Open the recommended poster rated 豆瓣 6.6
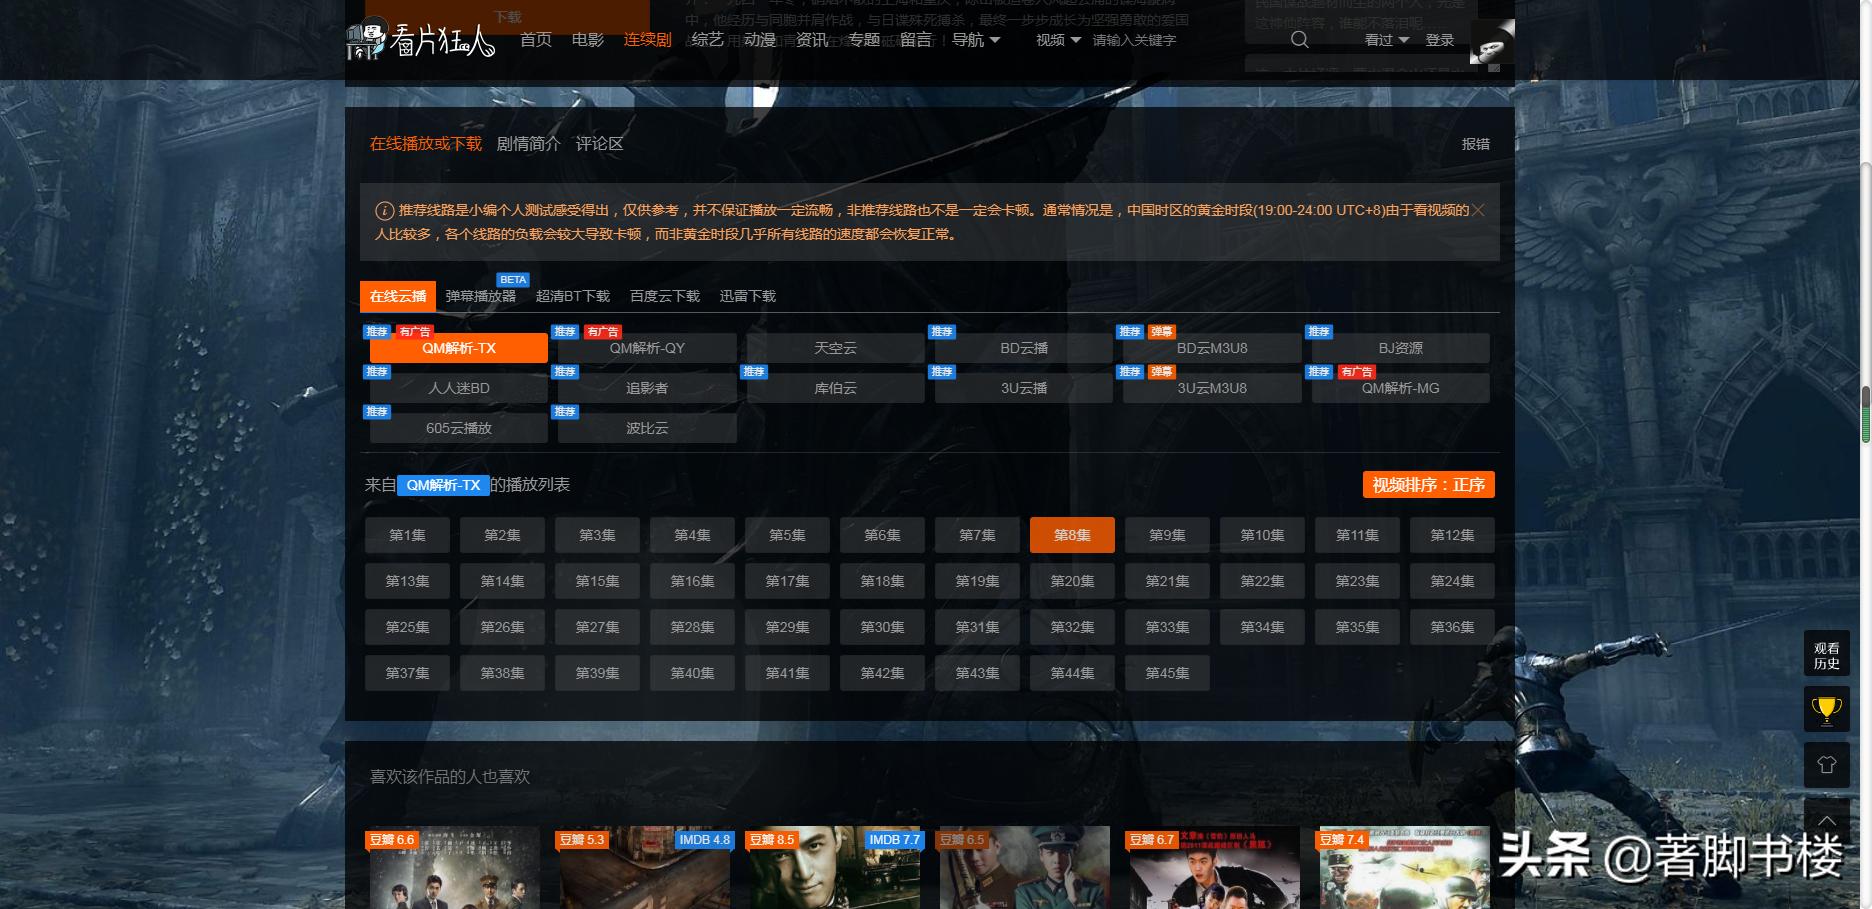Viewport: 1872px width, 909px height. [455, 868]
